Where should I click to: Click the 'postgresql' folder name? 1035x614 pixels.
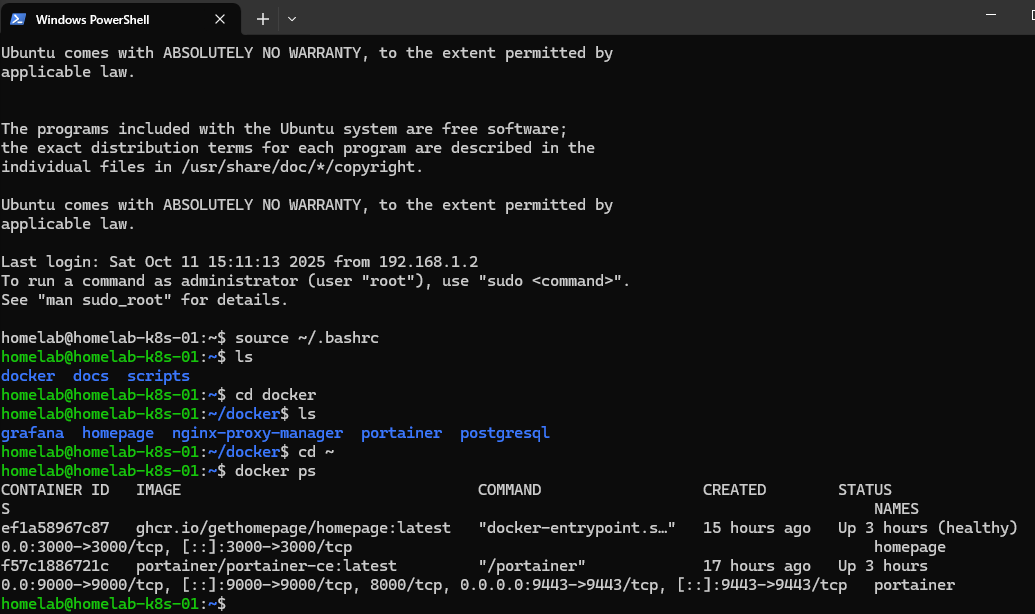point(504,433)
